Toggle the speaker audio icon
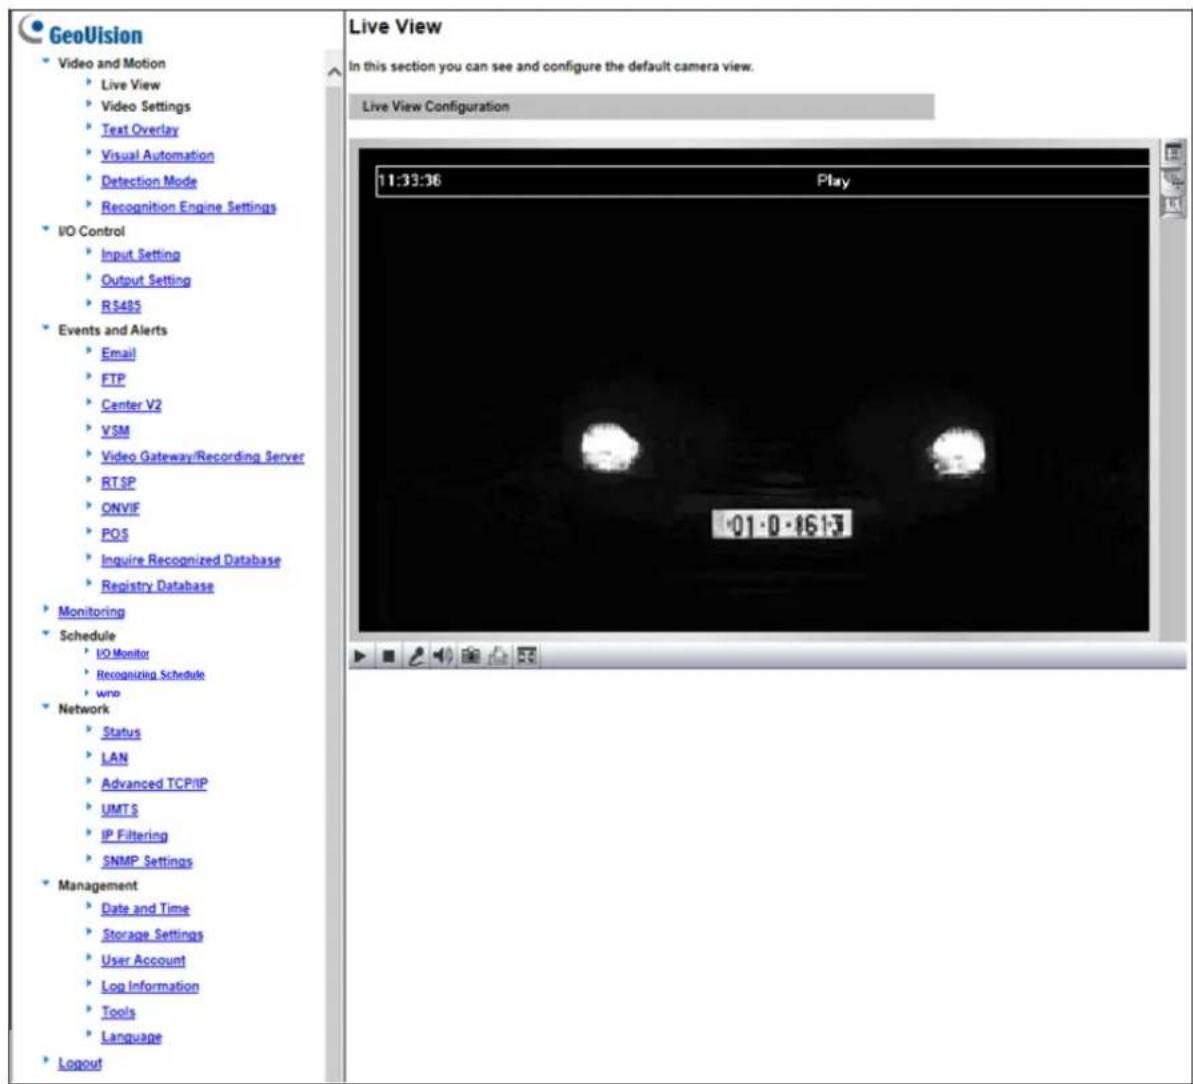The height and width of the screenshot is (1084, 1193). pos(442,656)
